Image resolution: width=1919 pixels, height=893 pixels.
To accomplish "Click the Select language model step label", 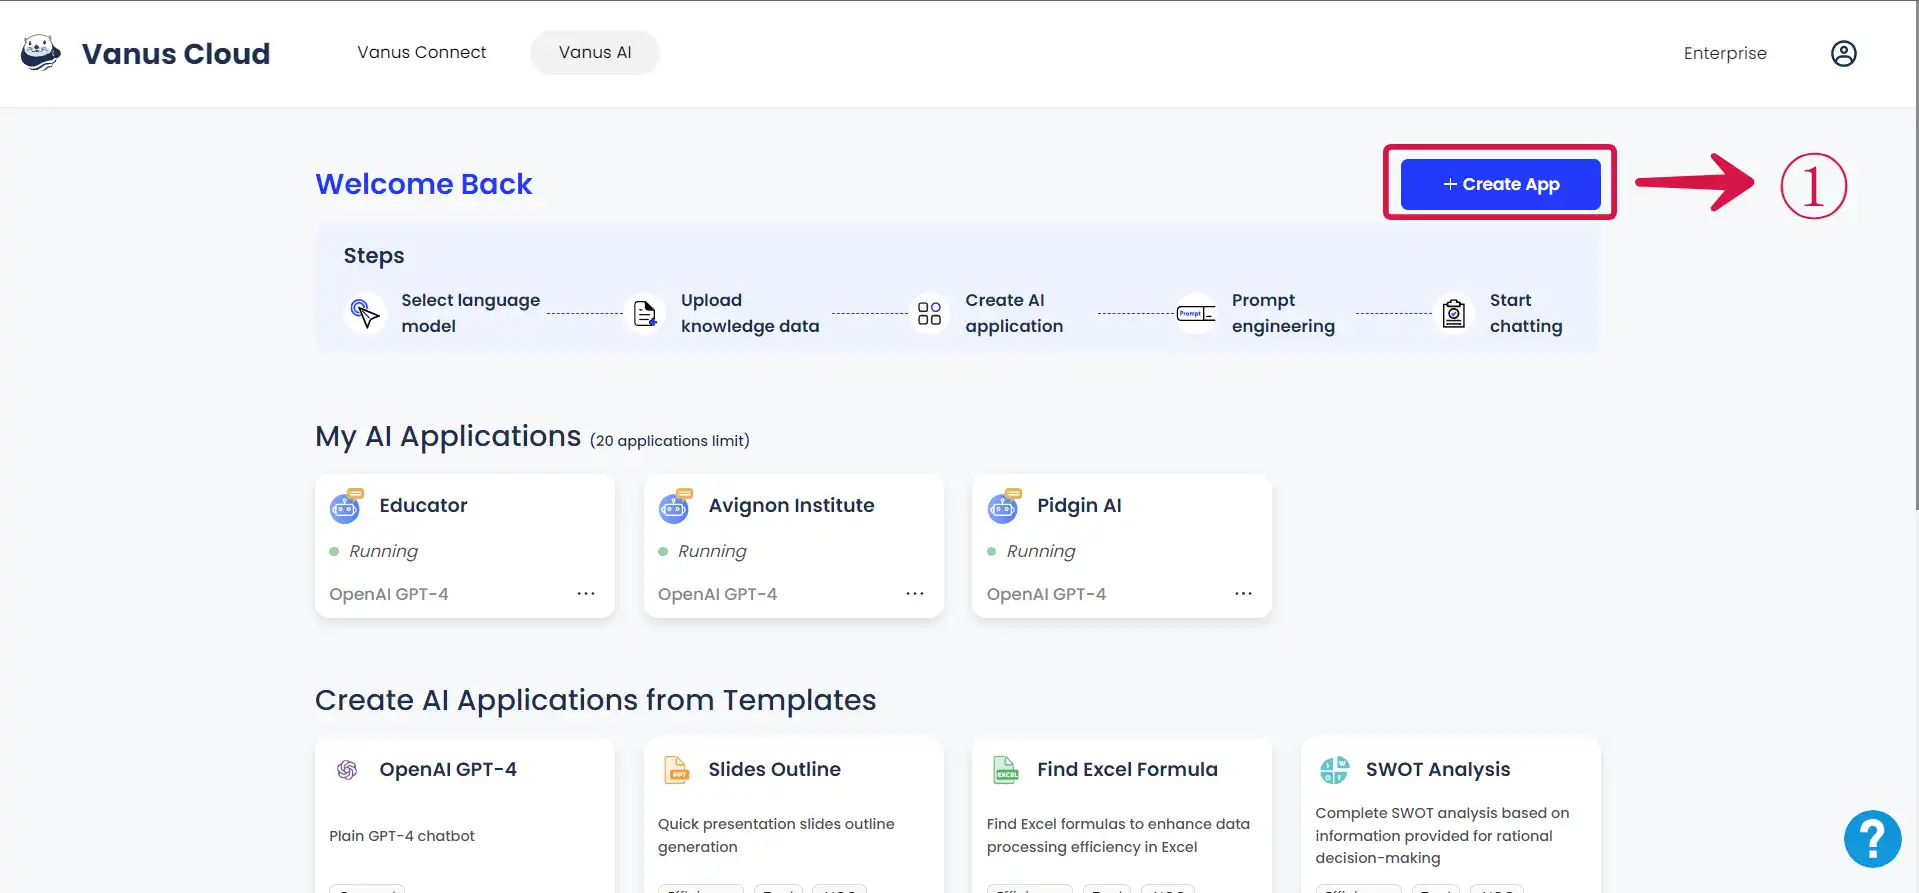I will (471, 313).
